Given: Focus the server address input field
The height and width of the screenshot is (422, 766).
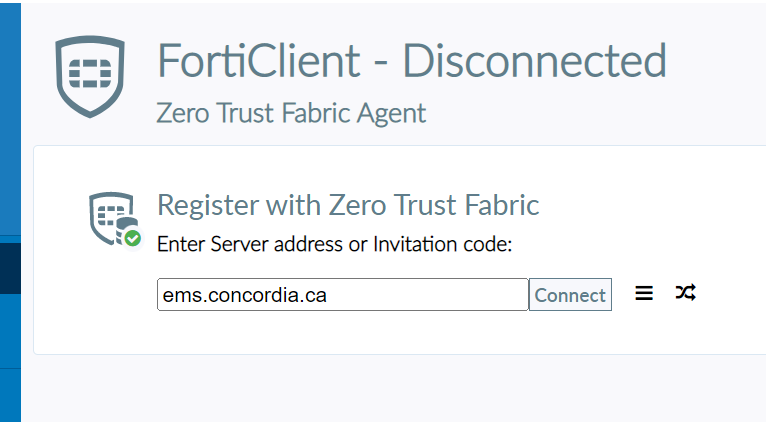Looking at the screenshot, I should (342, 295).
